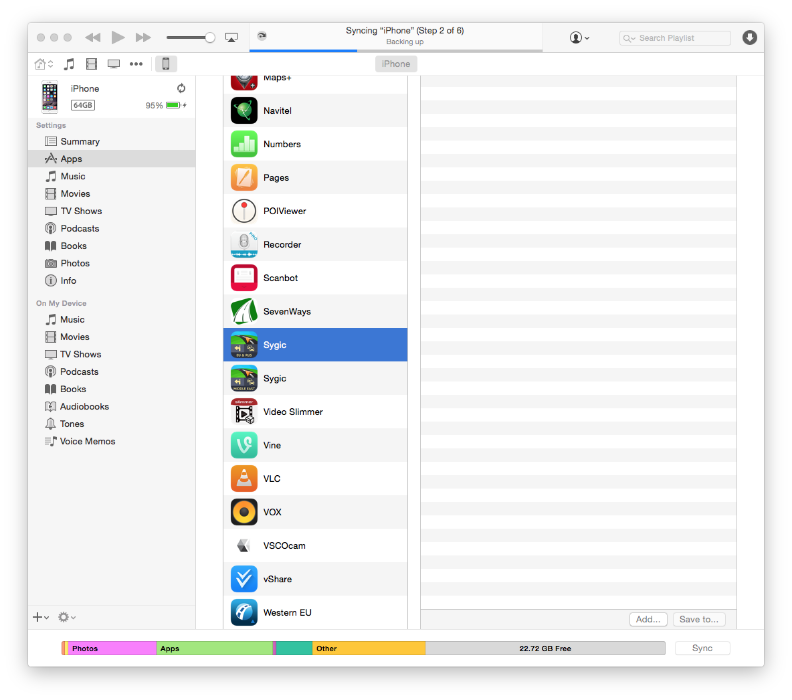Open Music under Settings

click(112, 176)
